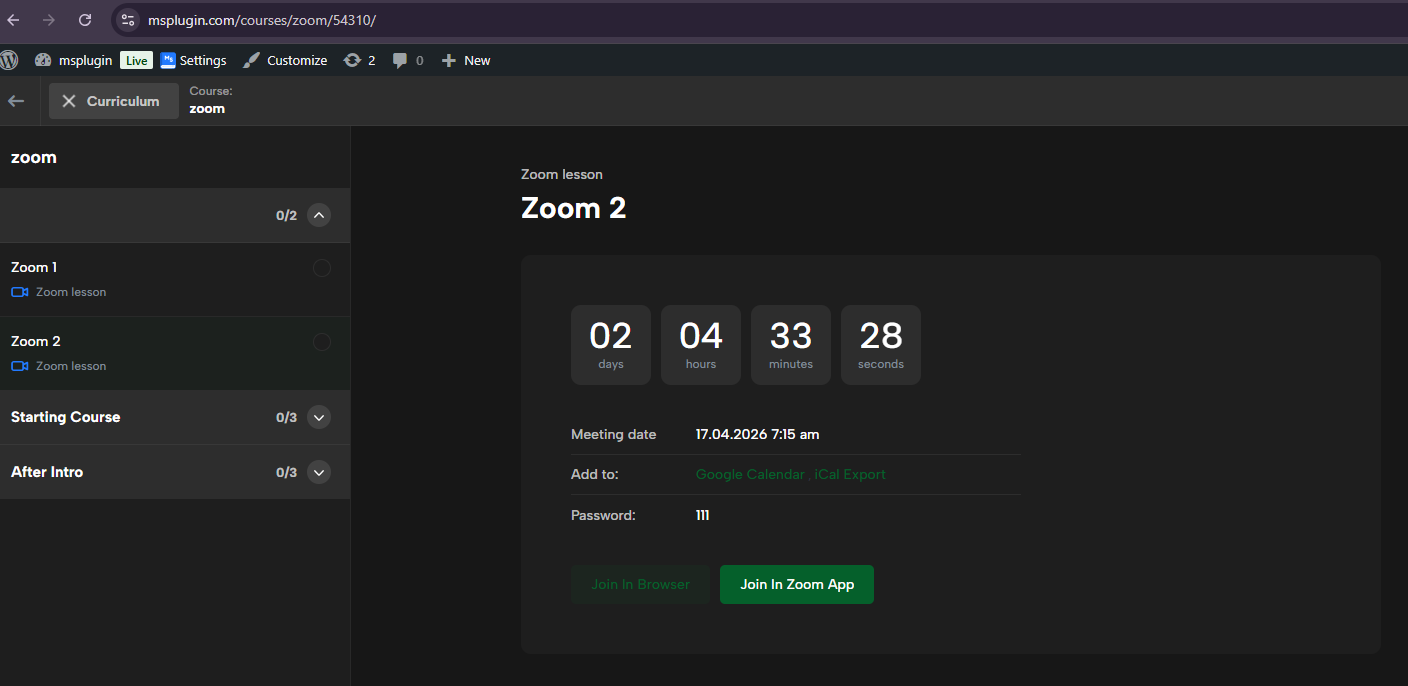Click the days countdown box

[611, 345]
